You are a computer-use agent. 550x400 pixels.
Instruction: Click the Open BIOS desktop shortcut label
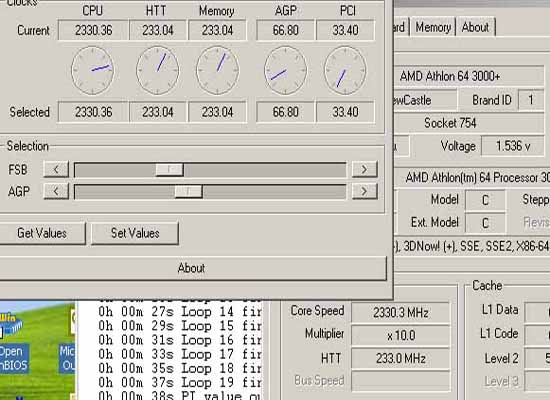(13, 358)
